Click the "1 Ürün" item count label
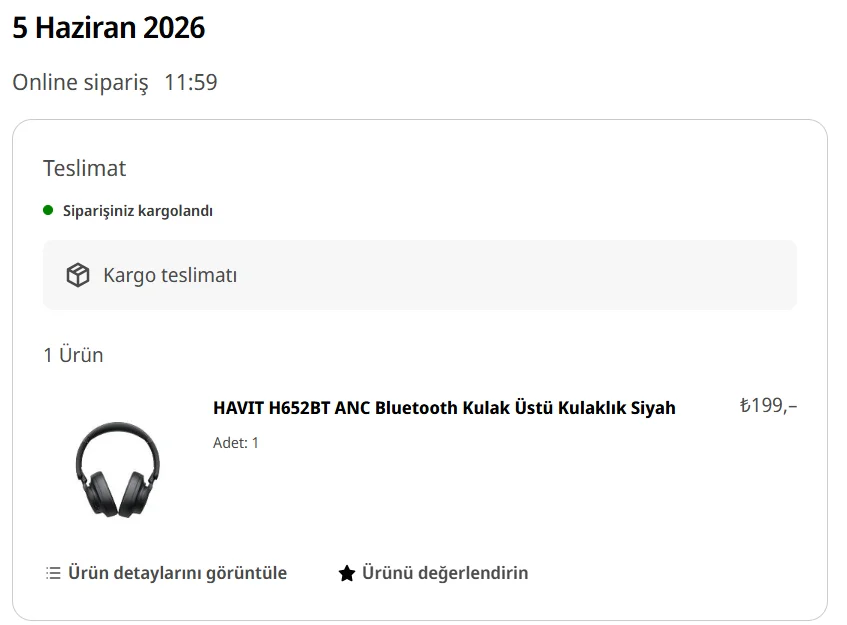Viewport: 847px width, 625px height. 73,355
